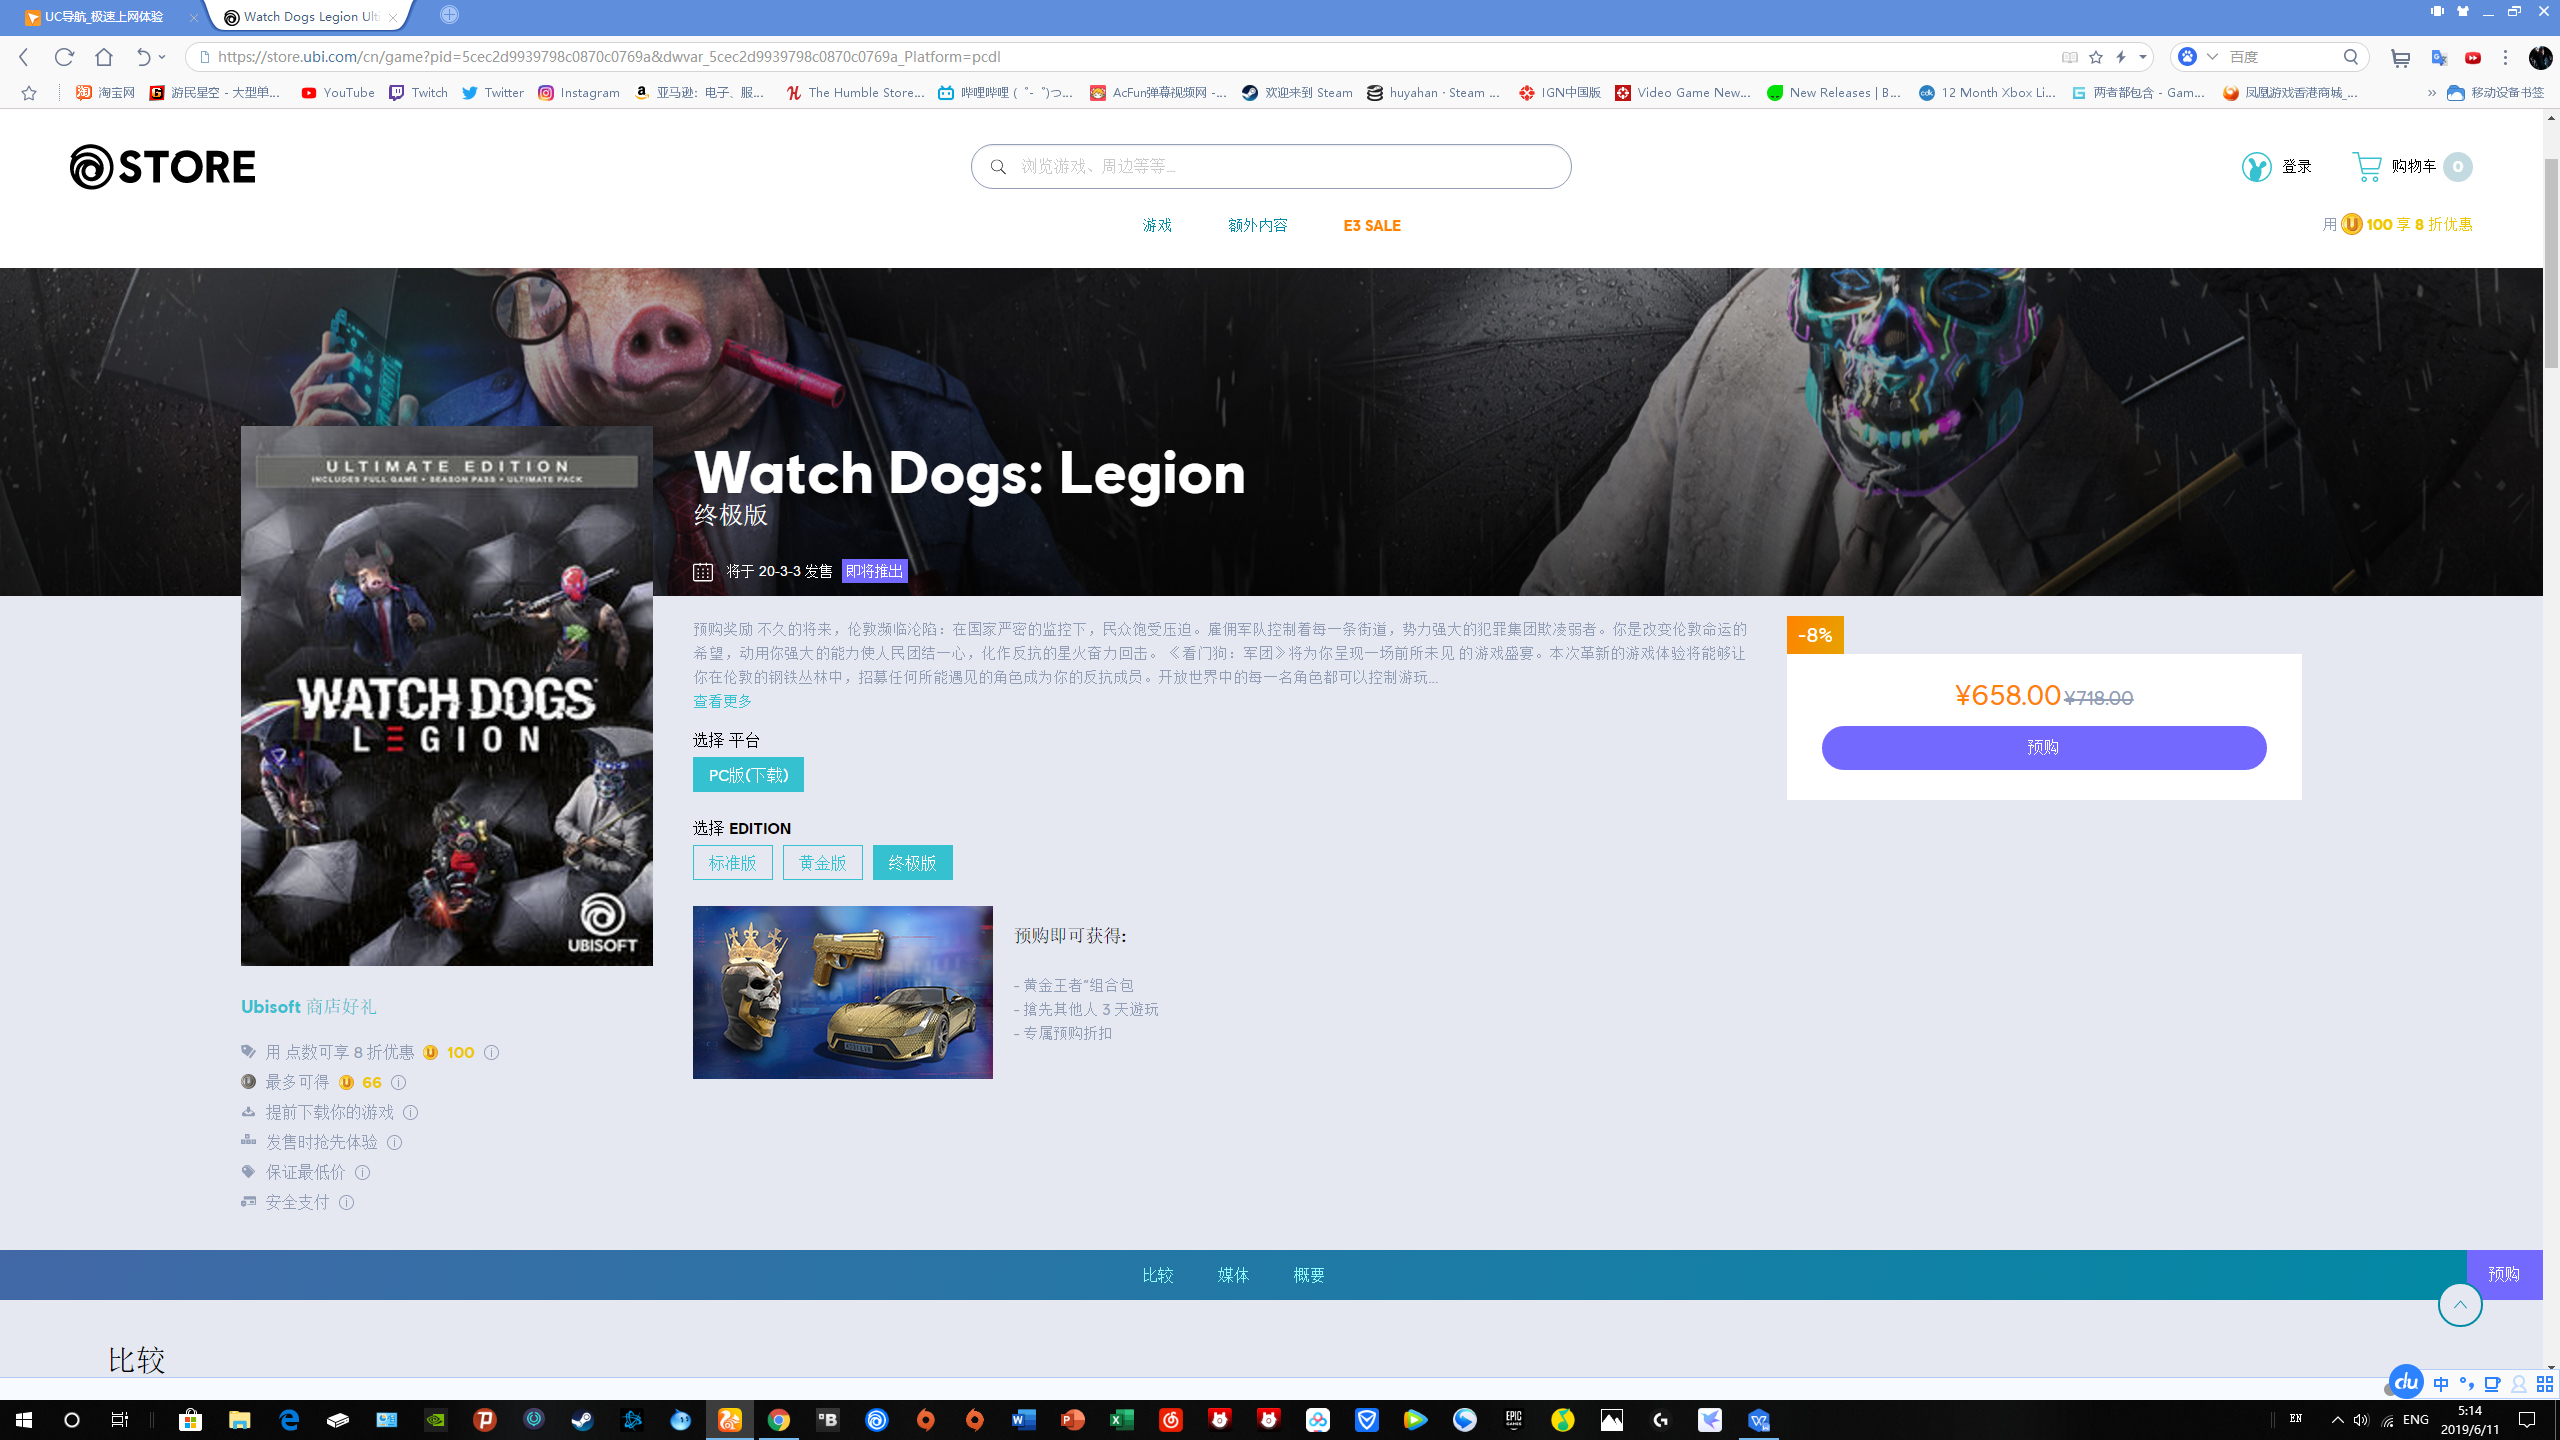Open 游戏 navigation menu
The width and height of the screenshot is (2560, 1440).
tap(1157, 225)
